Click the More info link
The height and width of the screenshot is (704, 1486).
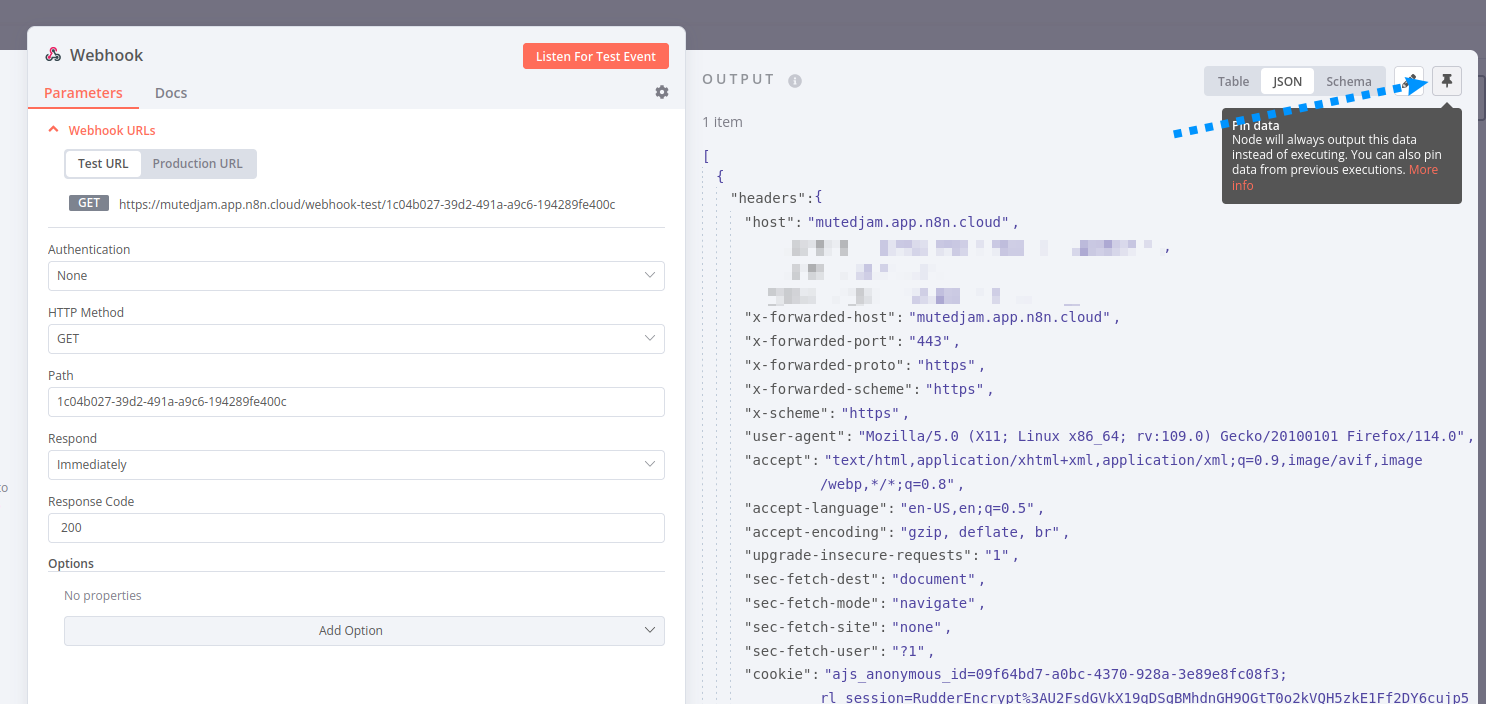click(x=1422, y=170)
